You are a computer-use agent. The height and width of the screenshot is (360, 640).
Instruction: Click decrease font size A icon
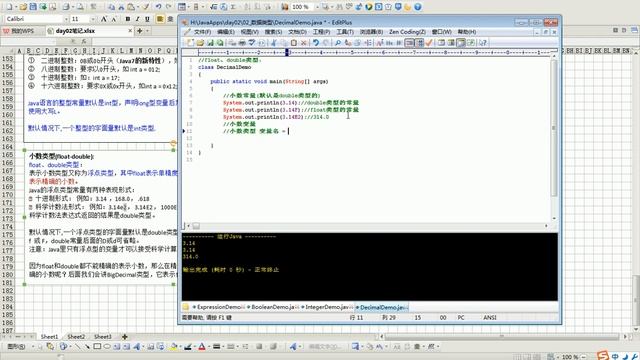[x=114, y=19]
